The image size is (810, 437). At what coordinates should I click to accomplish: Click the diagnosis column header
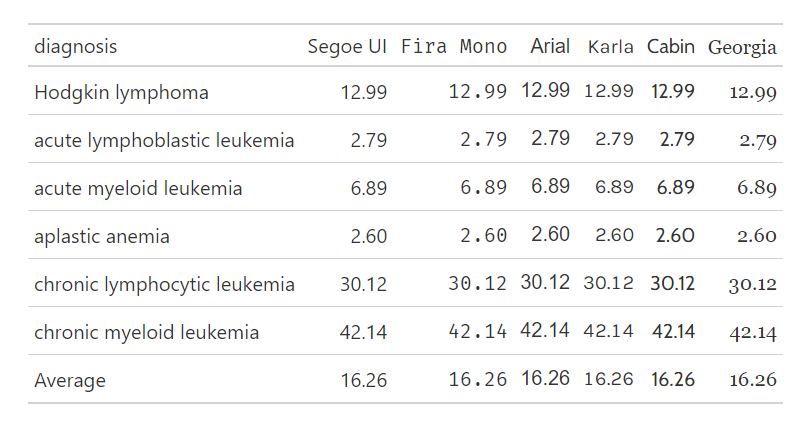click(x=75, y=47)
